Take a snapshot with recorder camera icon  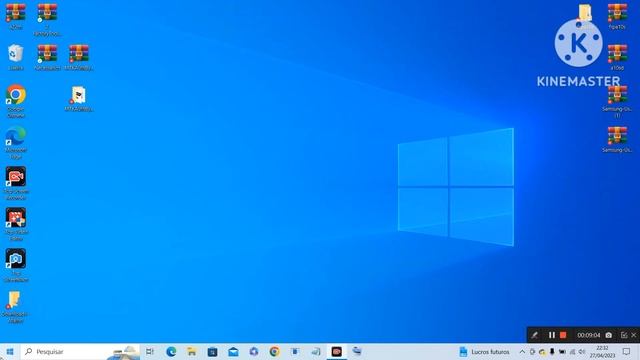coord(609,335)
